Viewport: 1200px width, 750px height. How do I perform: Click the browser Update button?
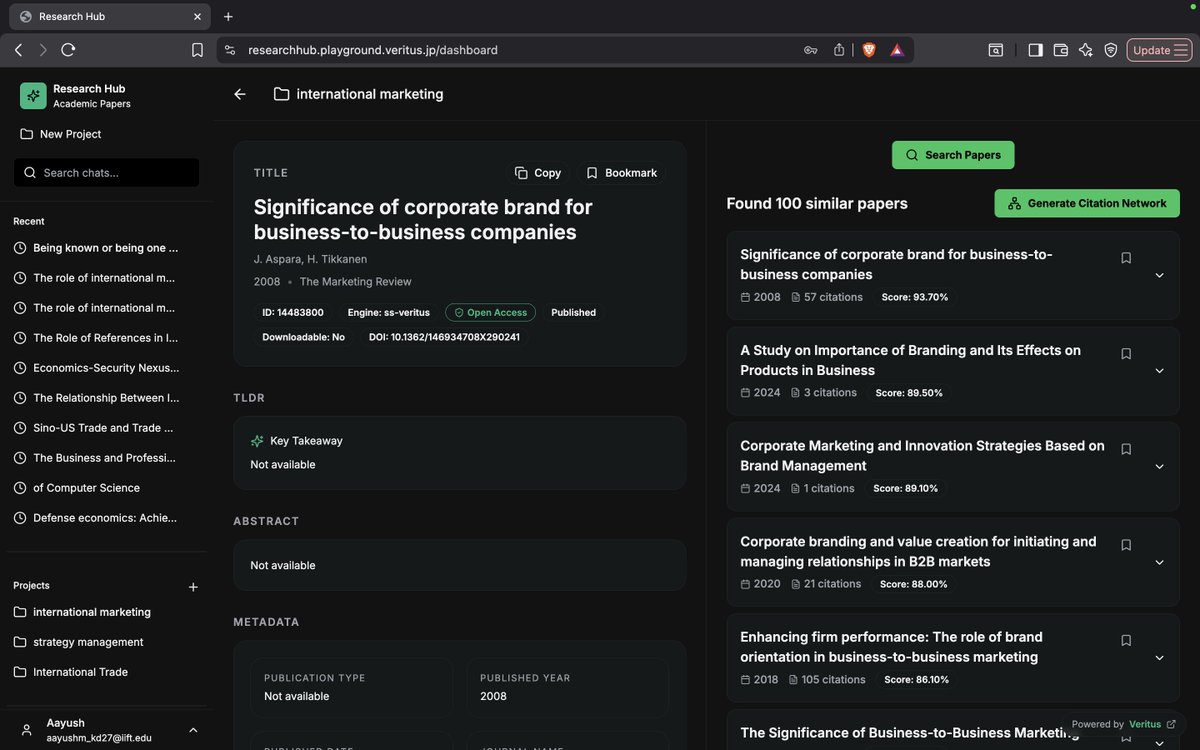1159,50
